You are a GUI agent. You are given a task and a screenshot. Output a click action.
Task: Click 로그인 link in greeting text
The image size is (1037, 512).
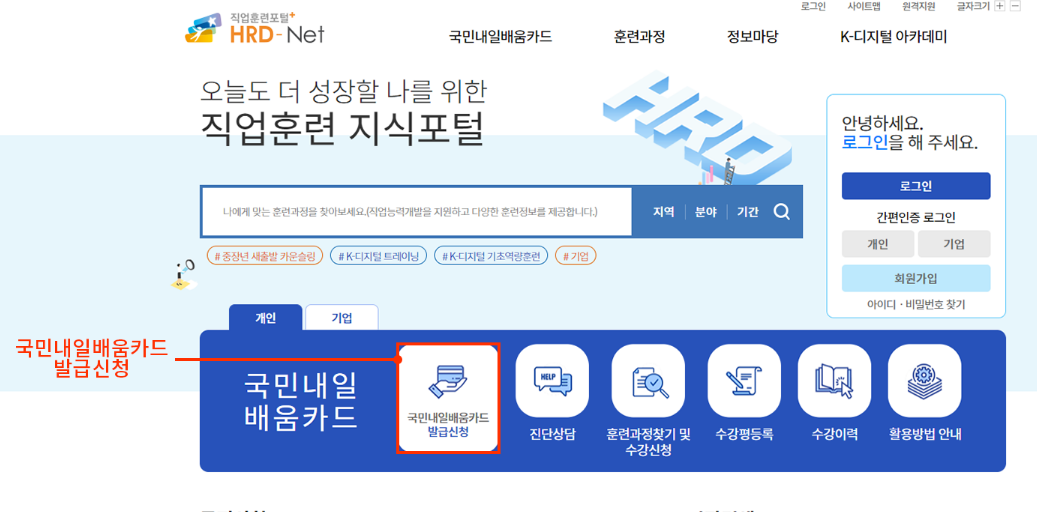tap(865, 142)
